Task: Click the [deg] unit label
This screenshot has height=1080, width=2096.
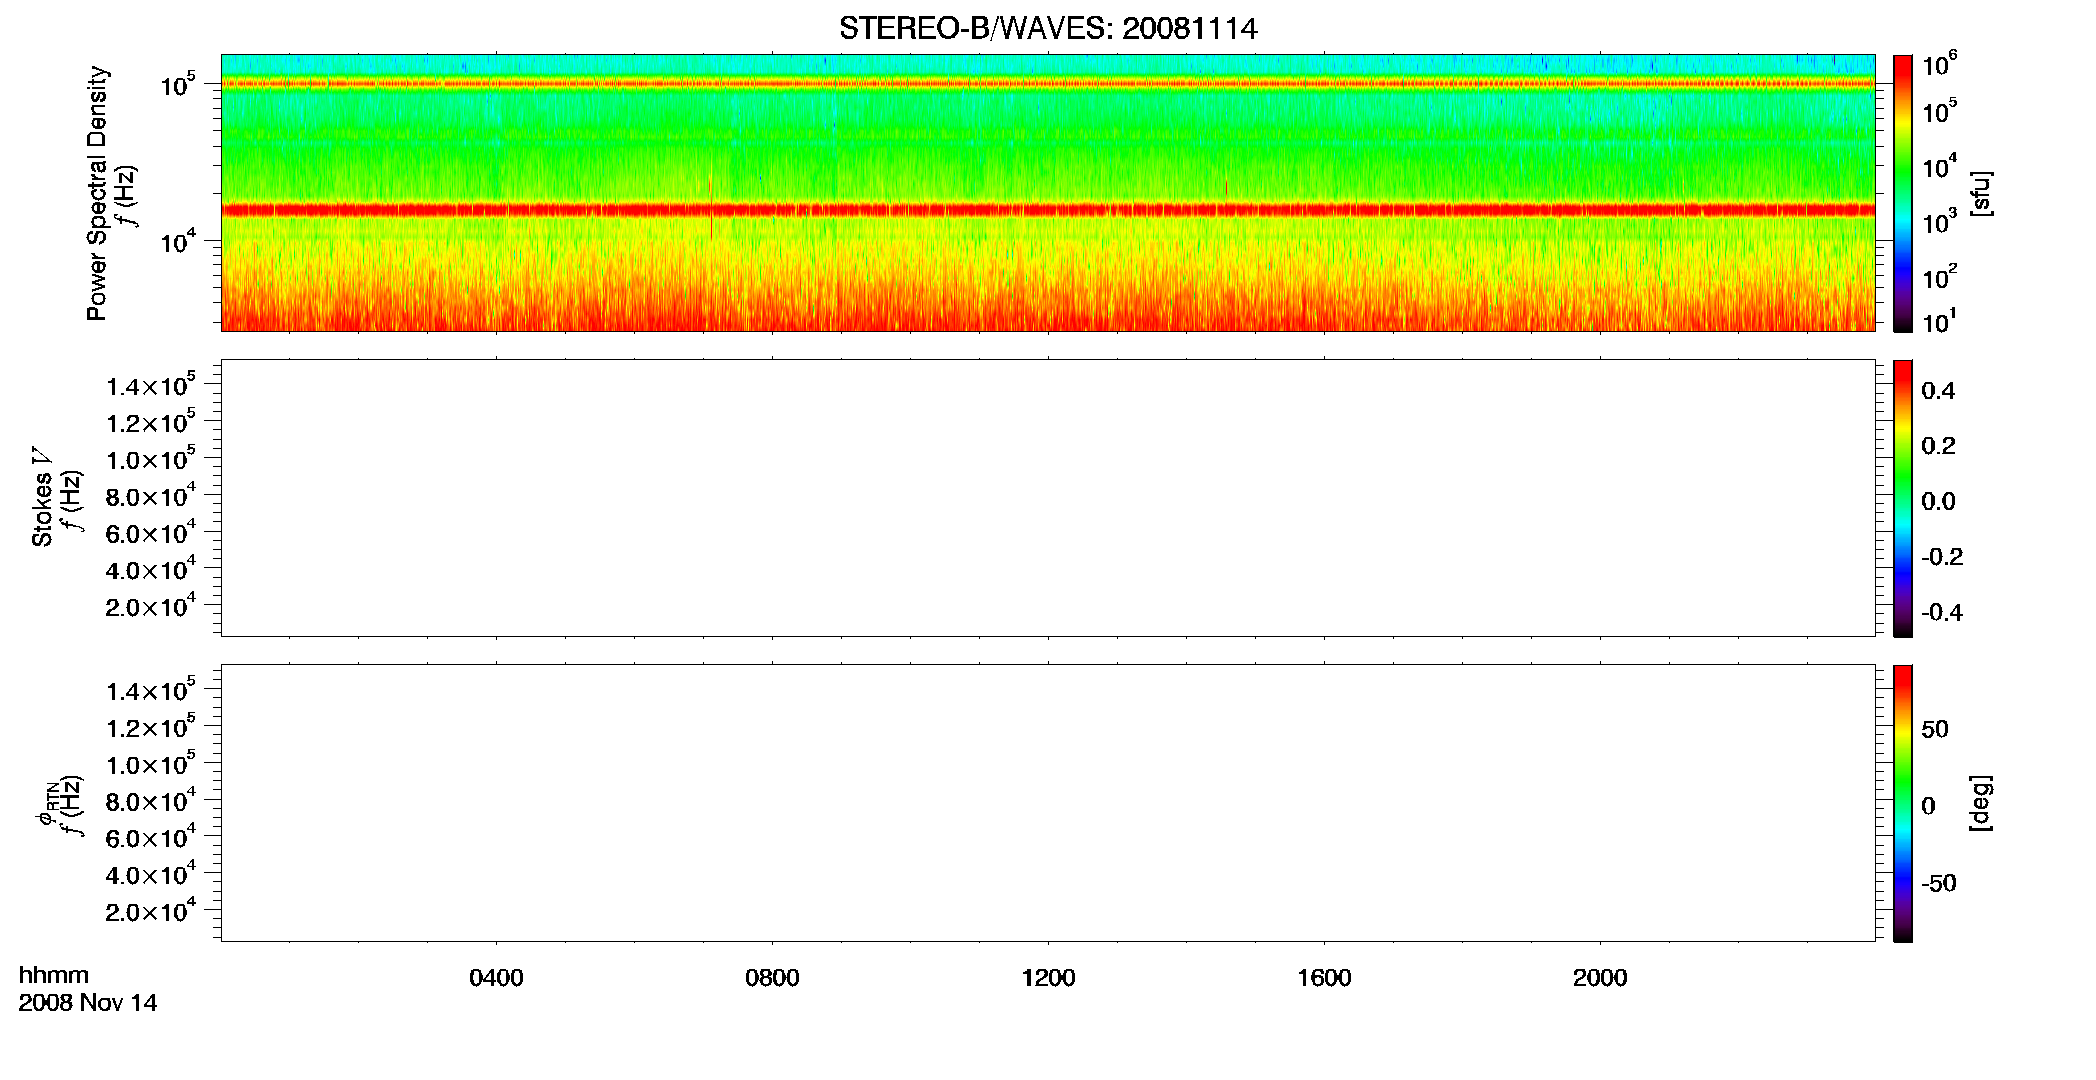Action: 1981,803
